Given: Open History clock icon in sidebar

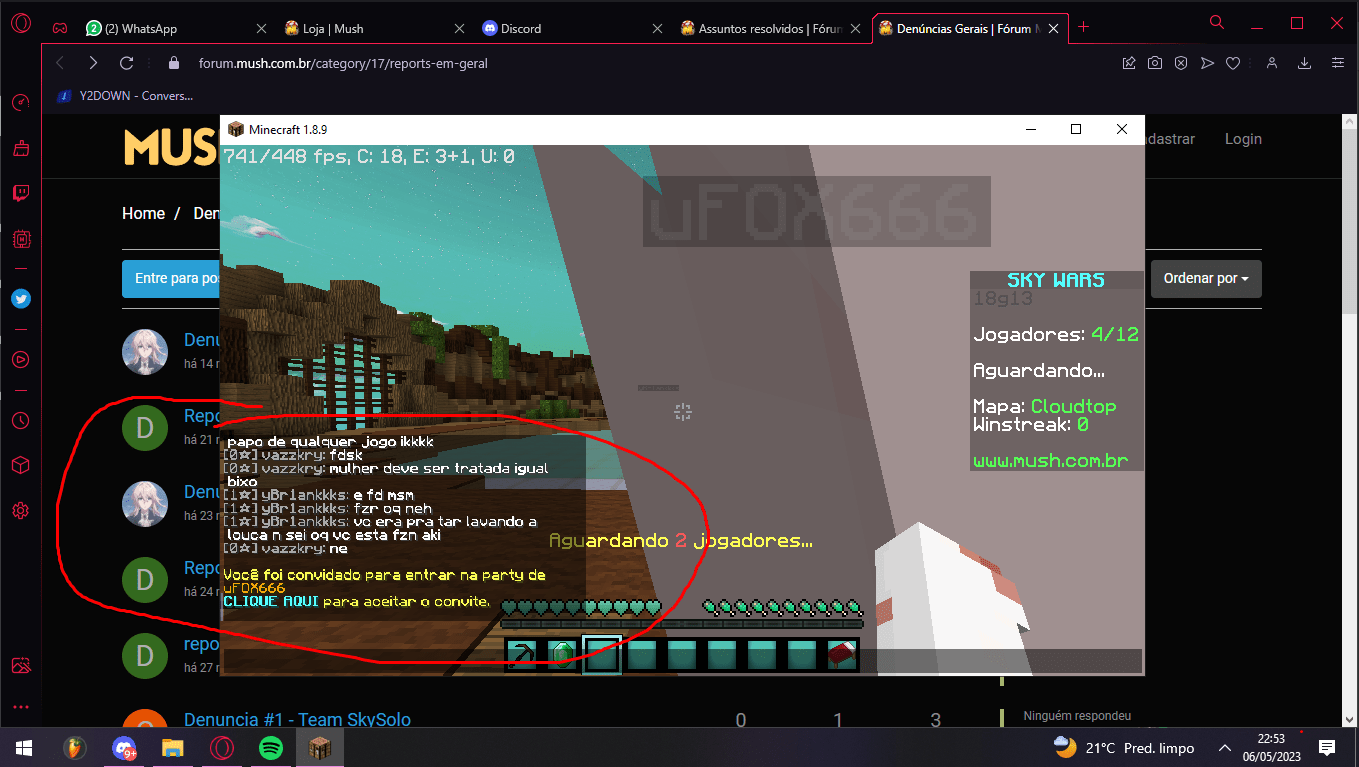Looking at the screenshot, I should coord(20,420).
